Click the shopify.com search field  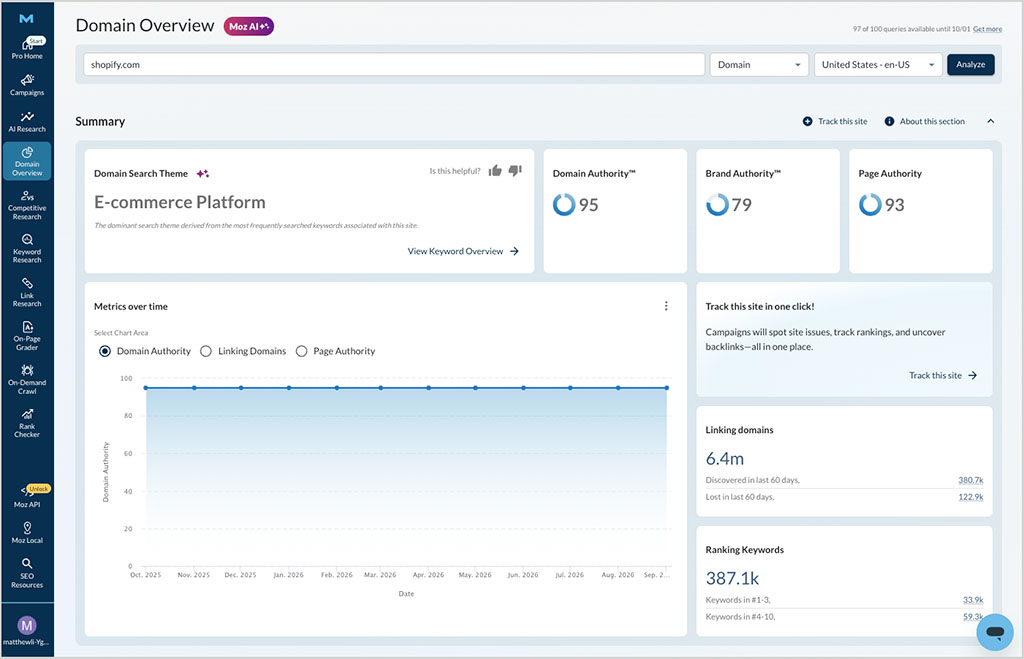pyautogui.click(x=394, y=65)
